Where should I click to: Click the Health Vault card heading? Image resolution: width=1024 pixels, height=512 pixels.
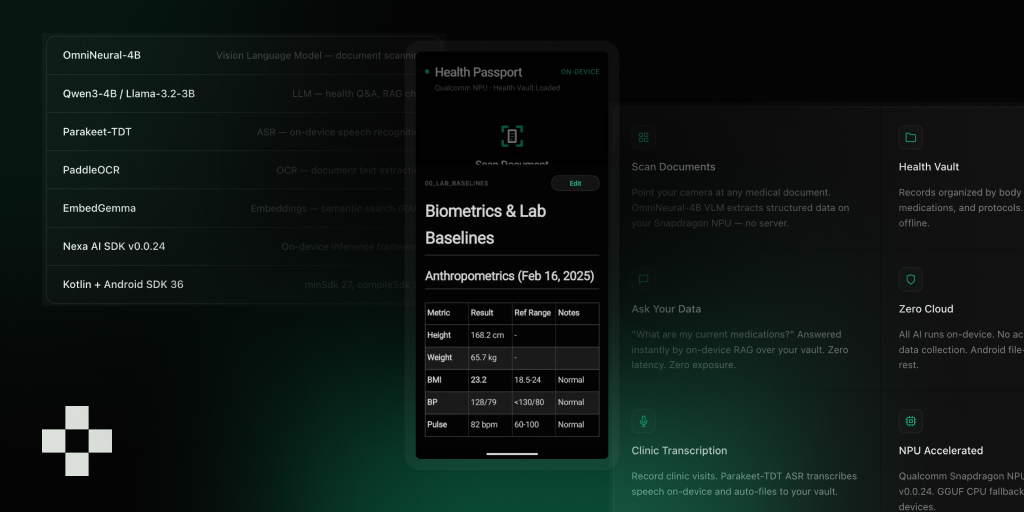click(x=929, y=167)
